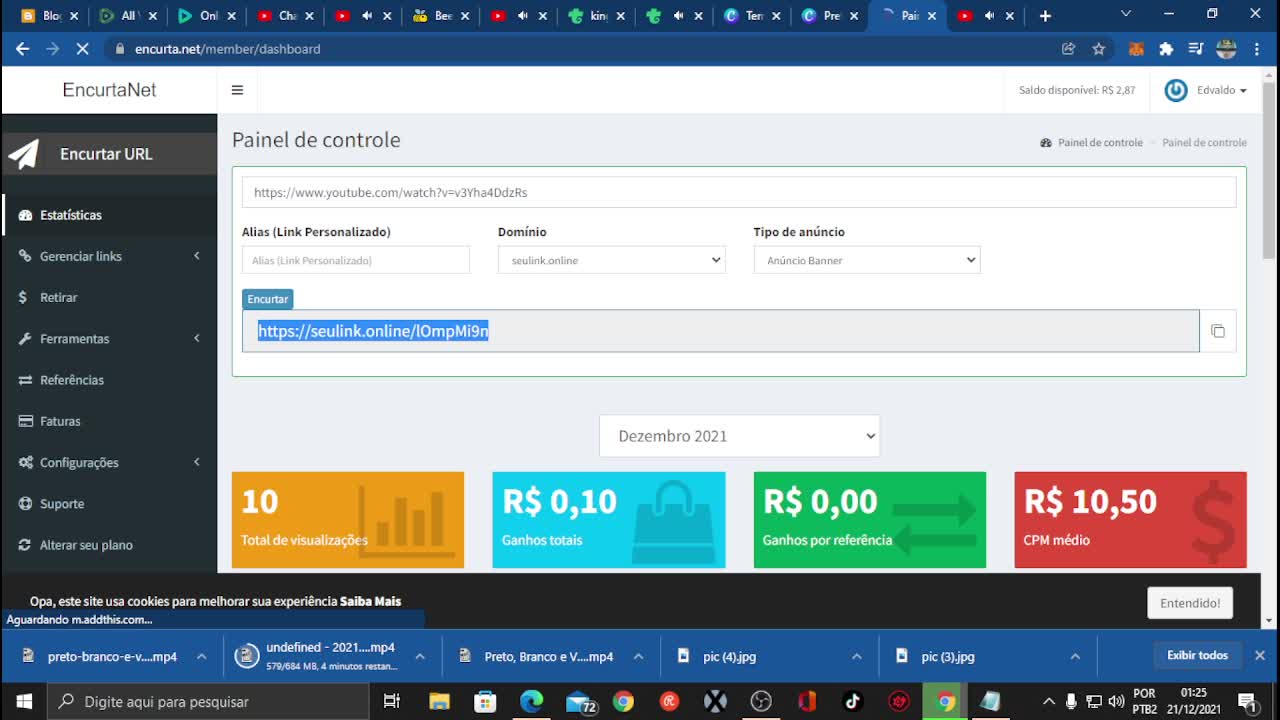Click the paper plane Encurtar URL icon
Viewport: 1280px width, 720px height.
coord(24,154)
